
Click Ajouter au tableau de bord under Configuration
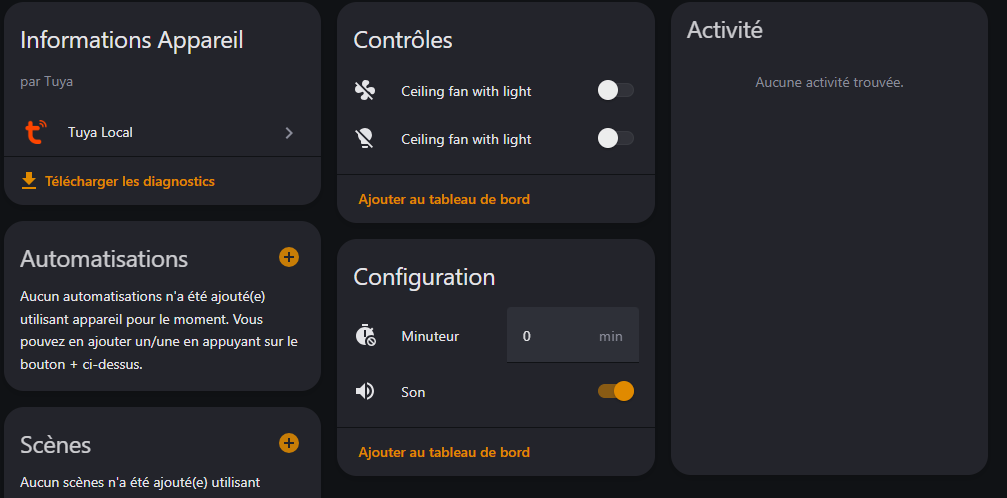pos(444,452)
